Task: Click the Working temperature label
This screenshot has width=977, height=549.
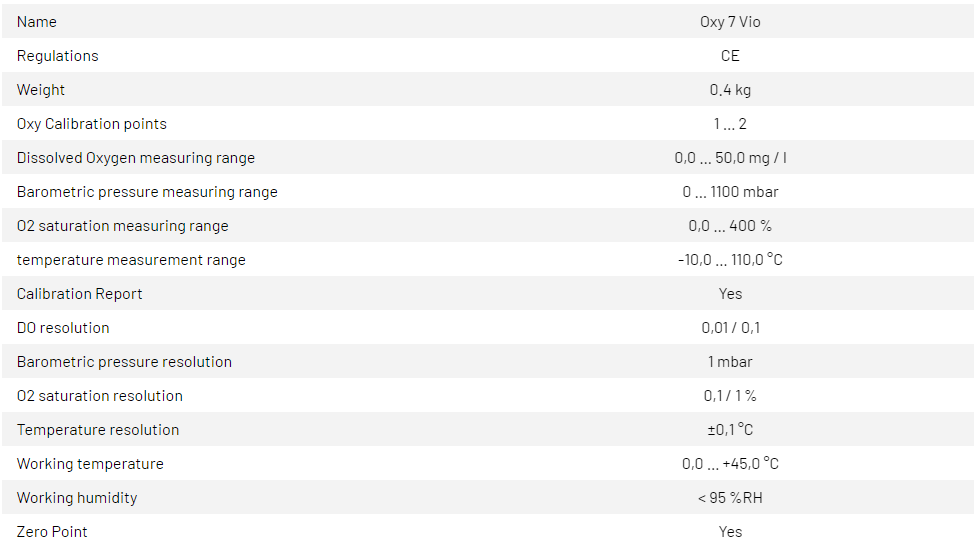Action: pyautogui.click(x=90, y=464)
